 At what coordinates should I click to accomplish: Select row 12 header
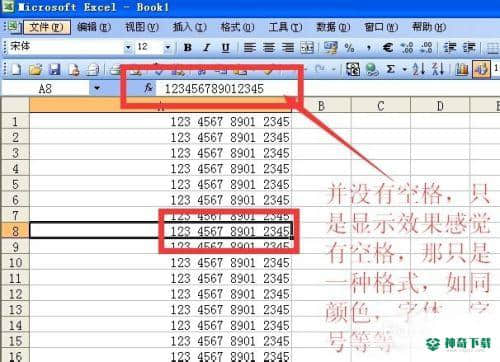pyautogui.click(x=15, y=294)
